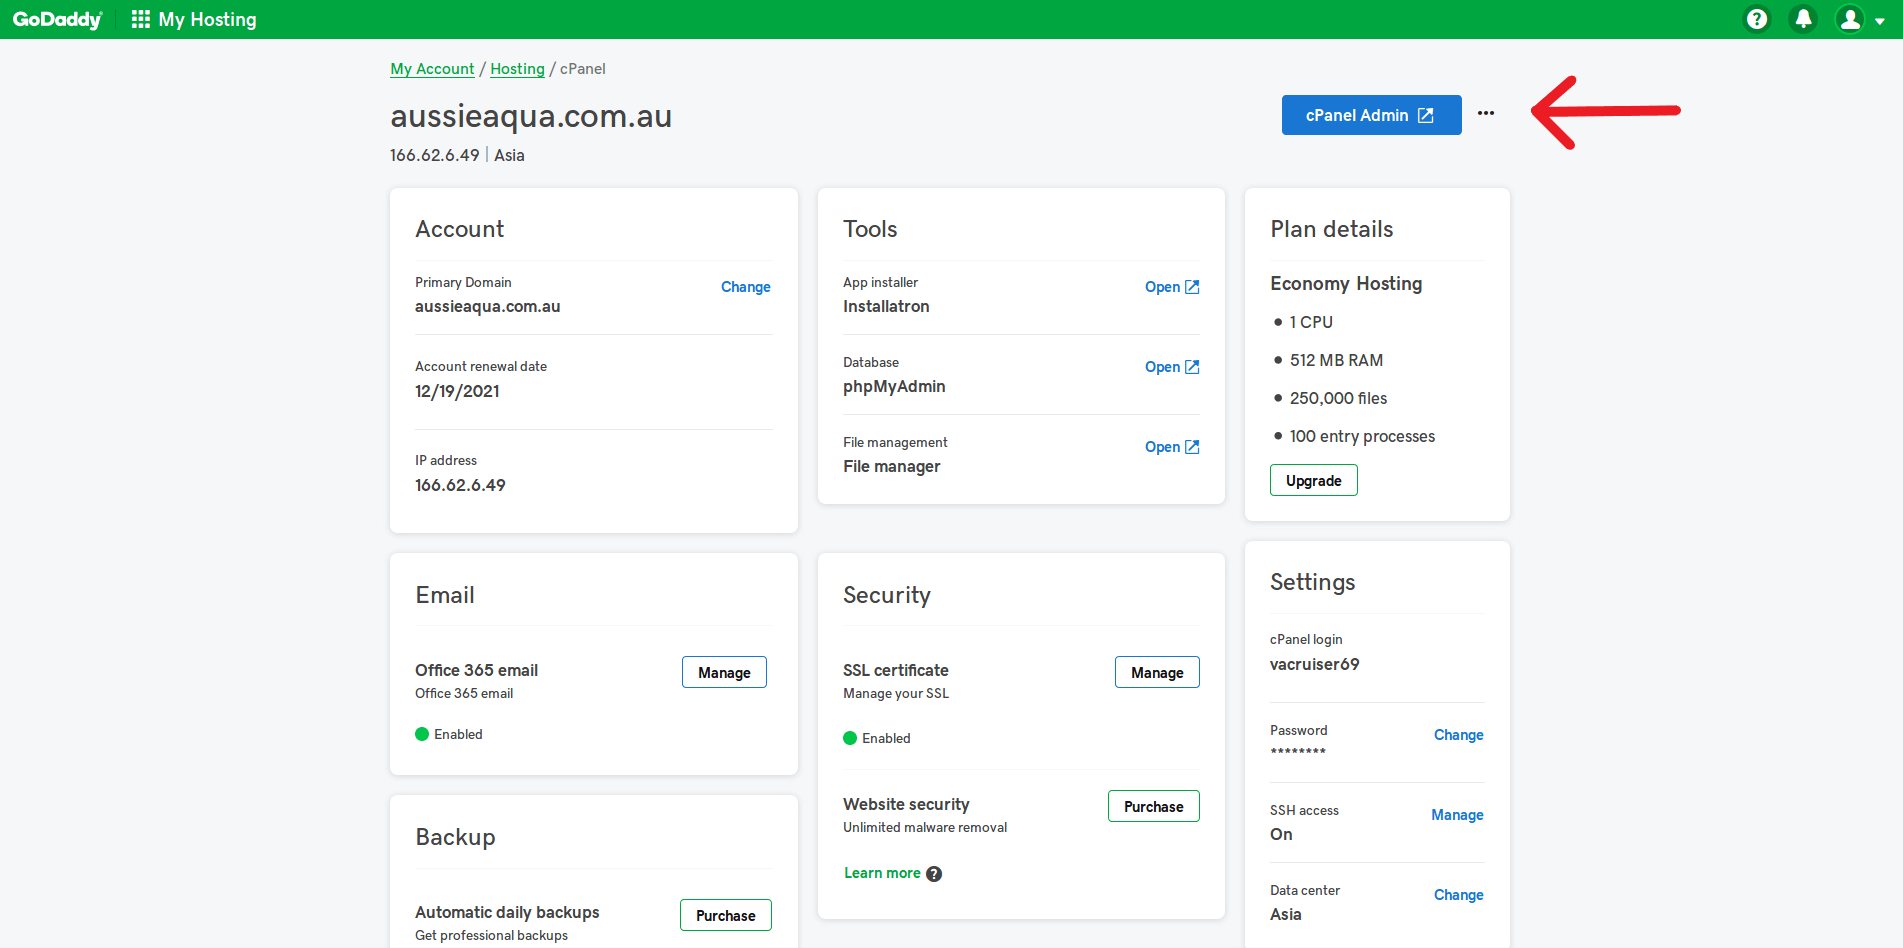Select renewal date 12/19/2021

point(457,391)
